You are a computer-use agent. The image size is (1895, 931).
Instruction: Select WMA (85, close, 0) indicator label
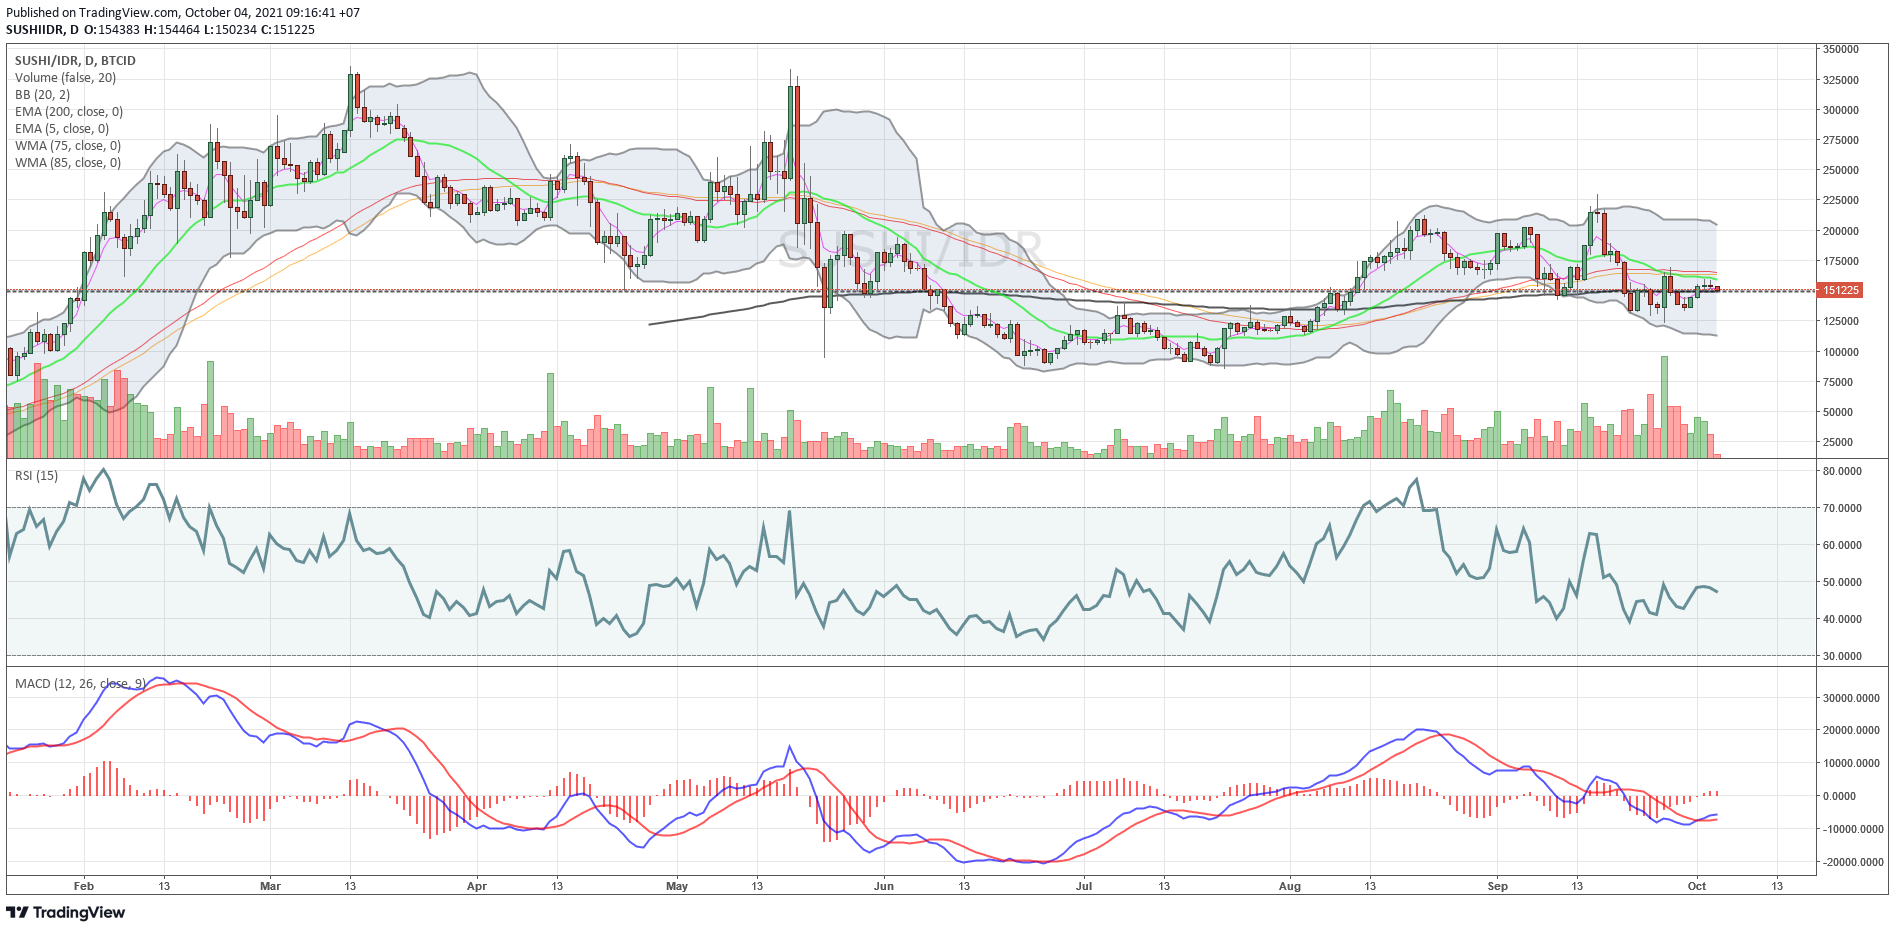pos(68,163)
